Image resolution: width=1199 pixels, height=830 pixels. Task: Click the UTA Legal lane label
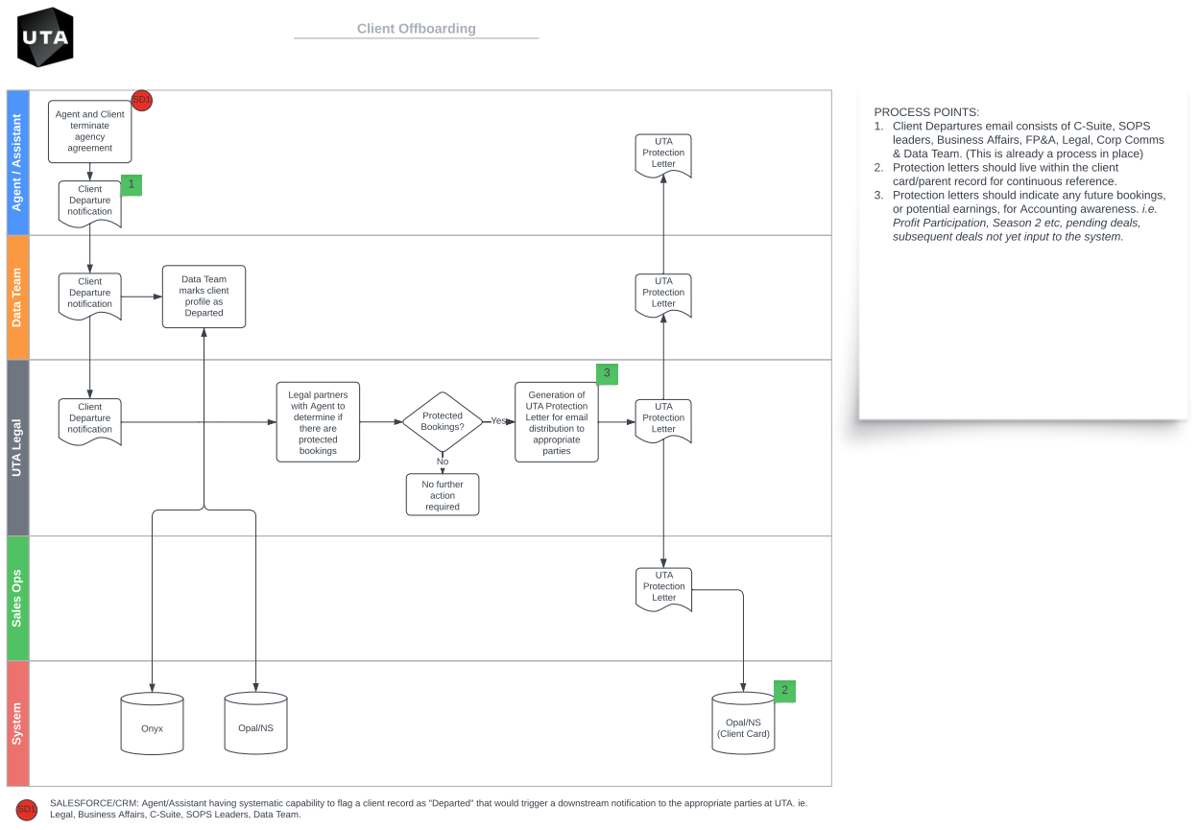(17, 446)
